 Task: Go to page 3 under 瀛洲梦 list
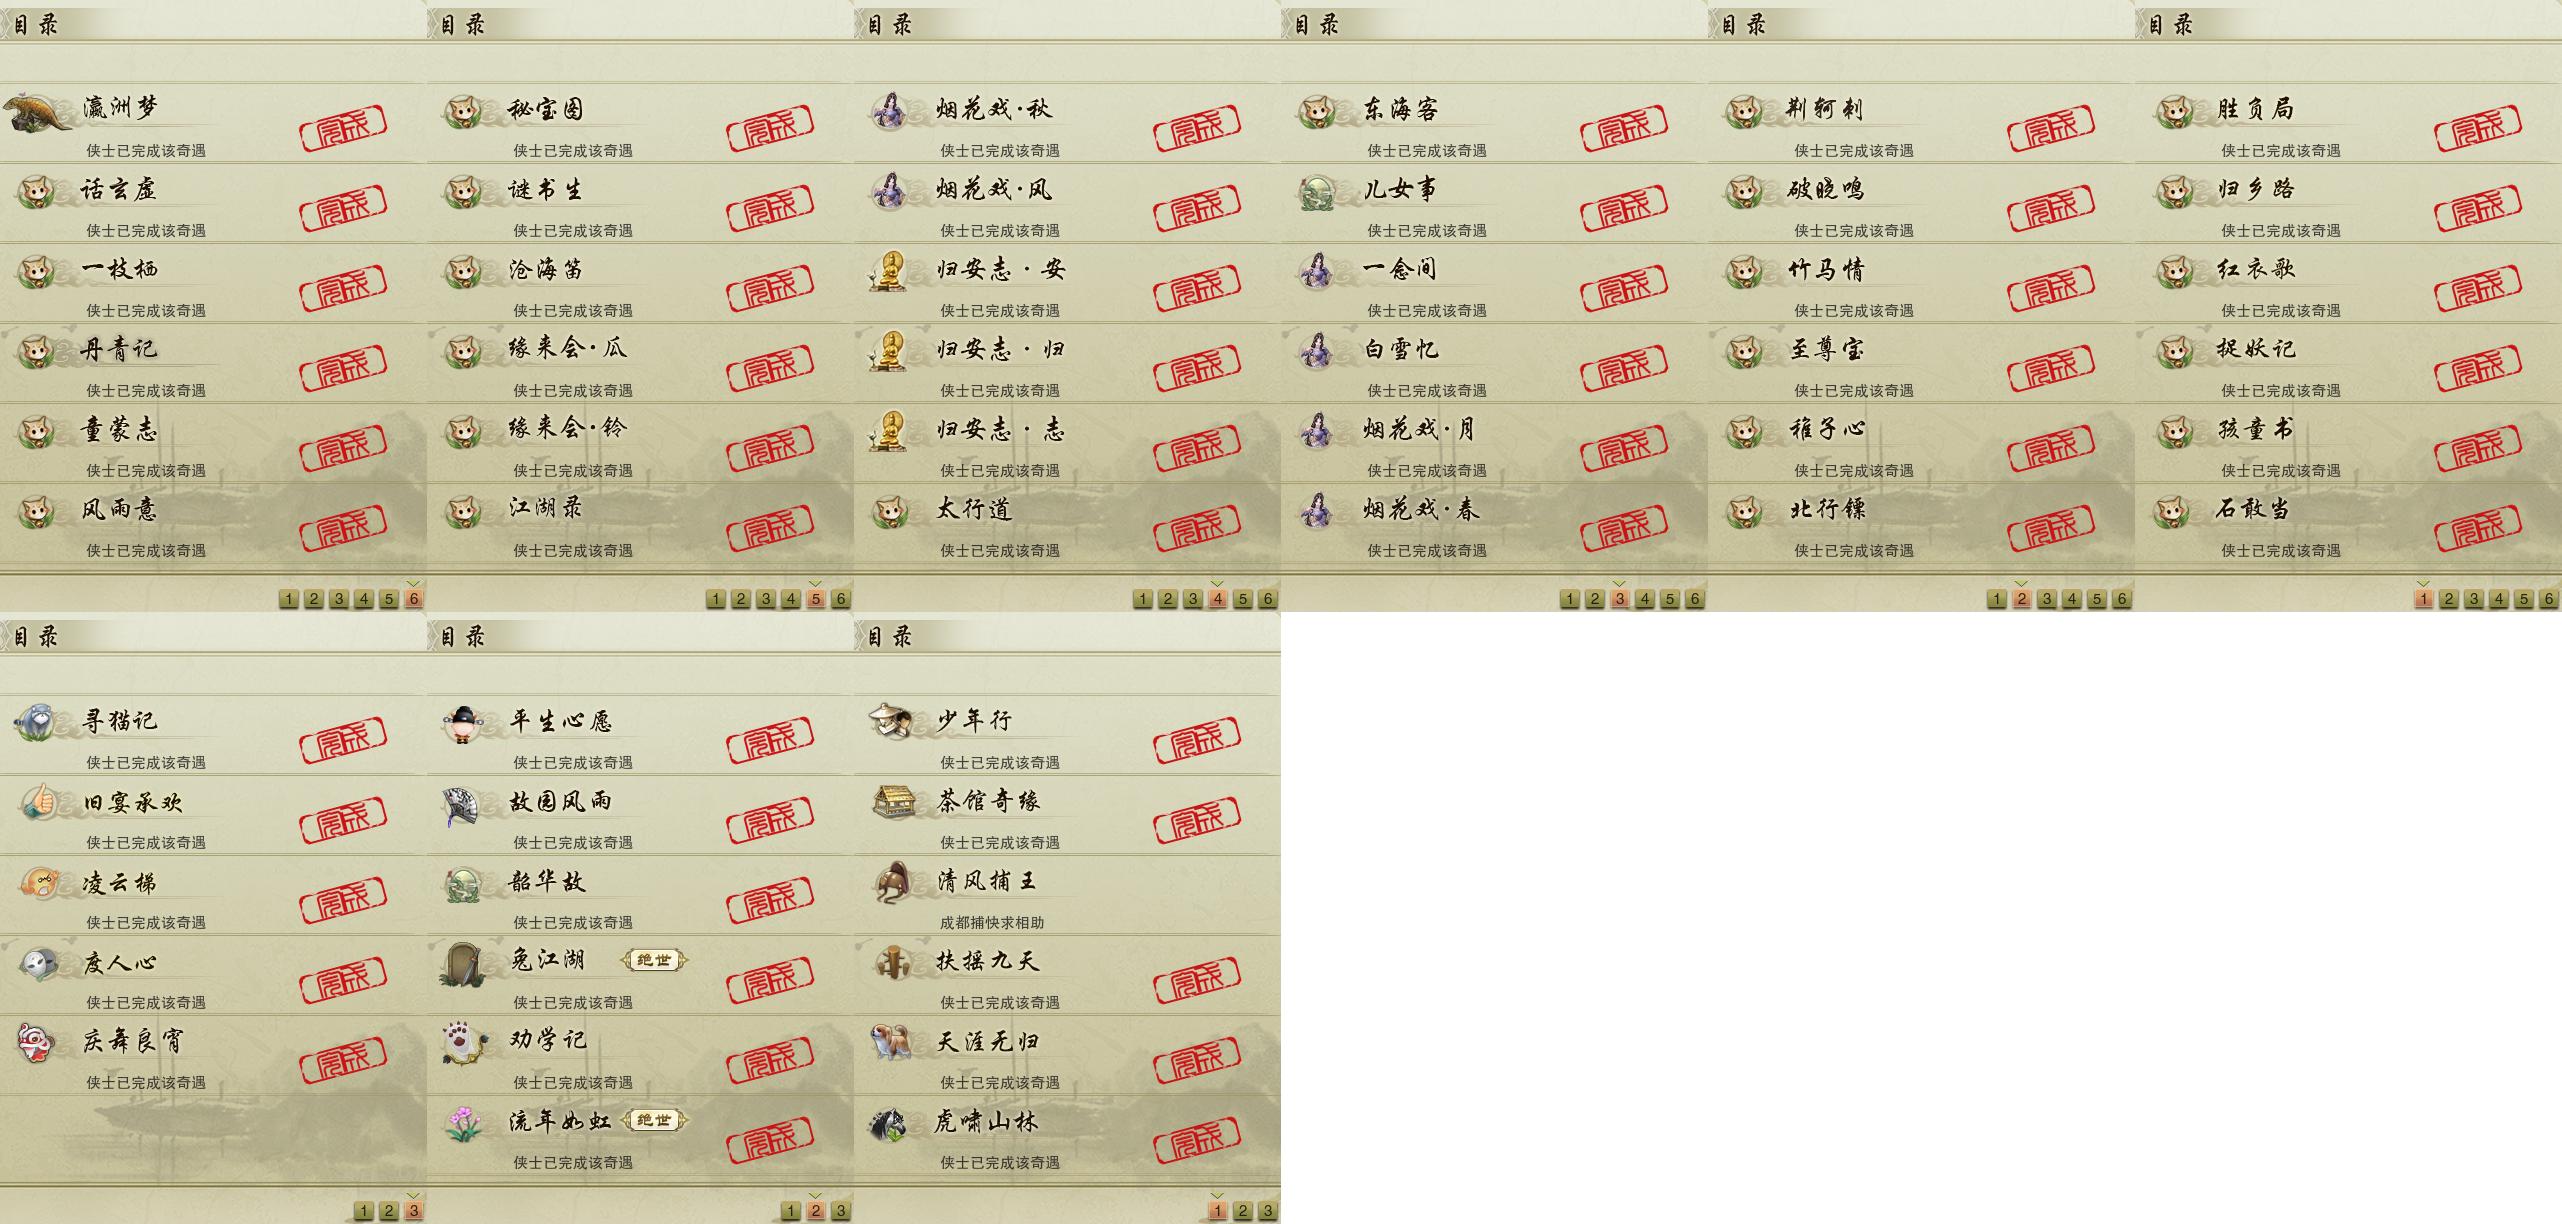coord(339,599)
